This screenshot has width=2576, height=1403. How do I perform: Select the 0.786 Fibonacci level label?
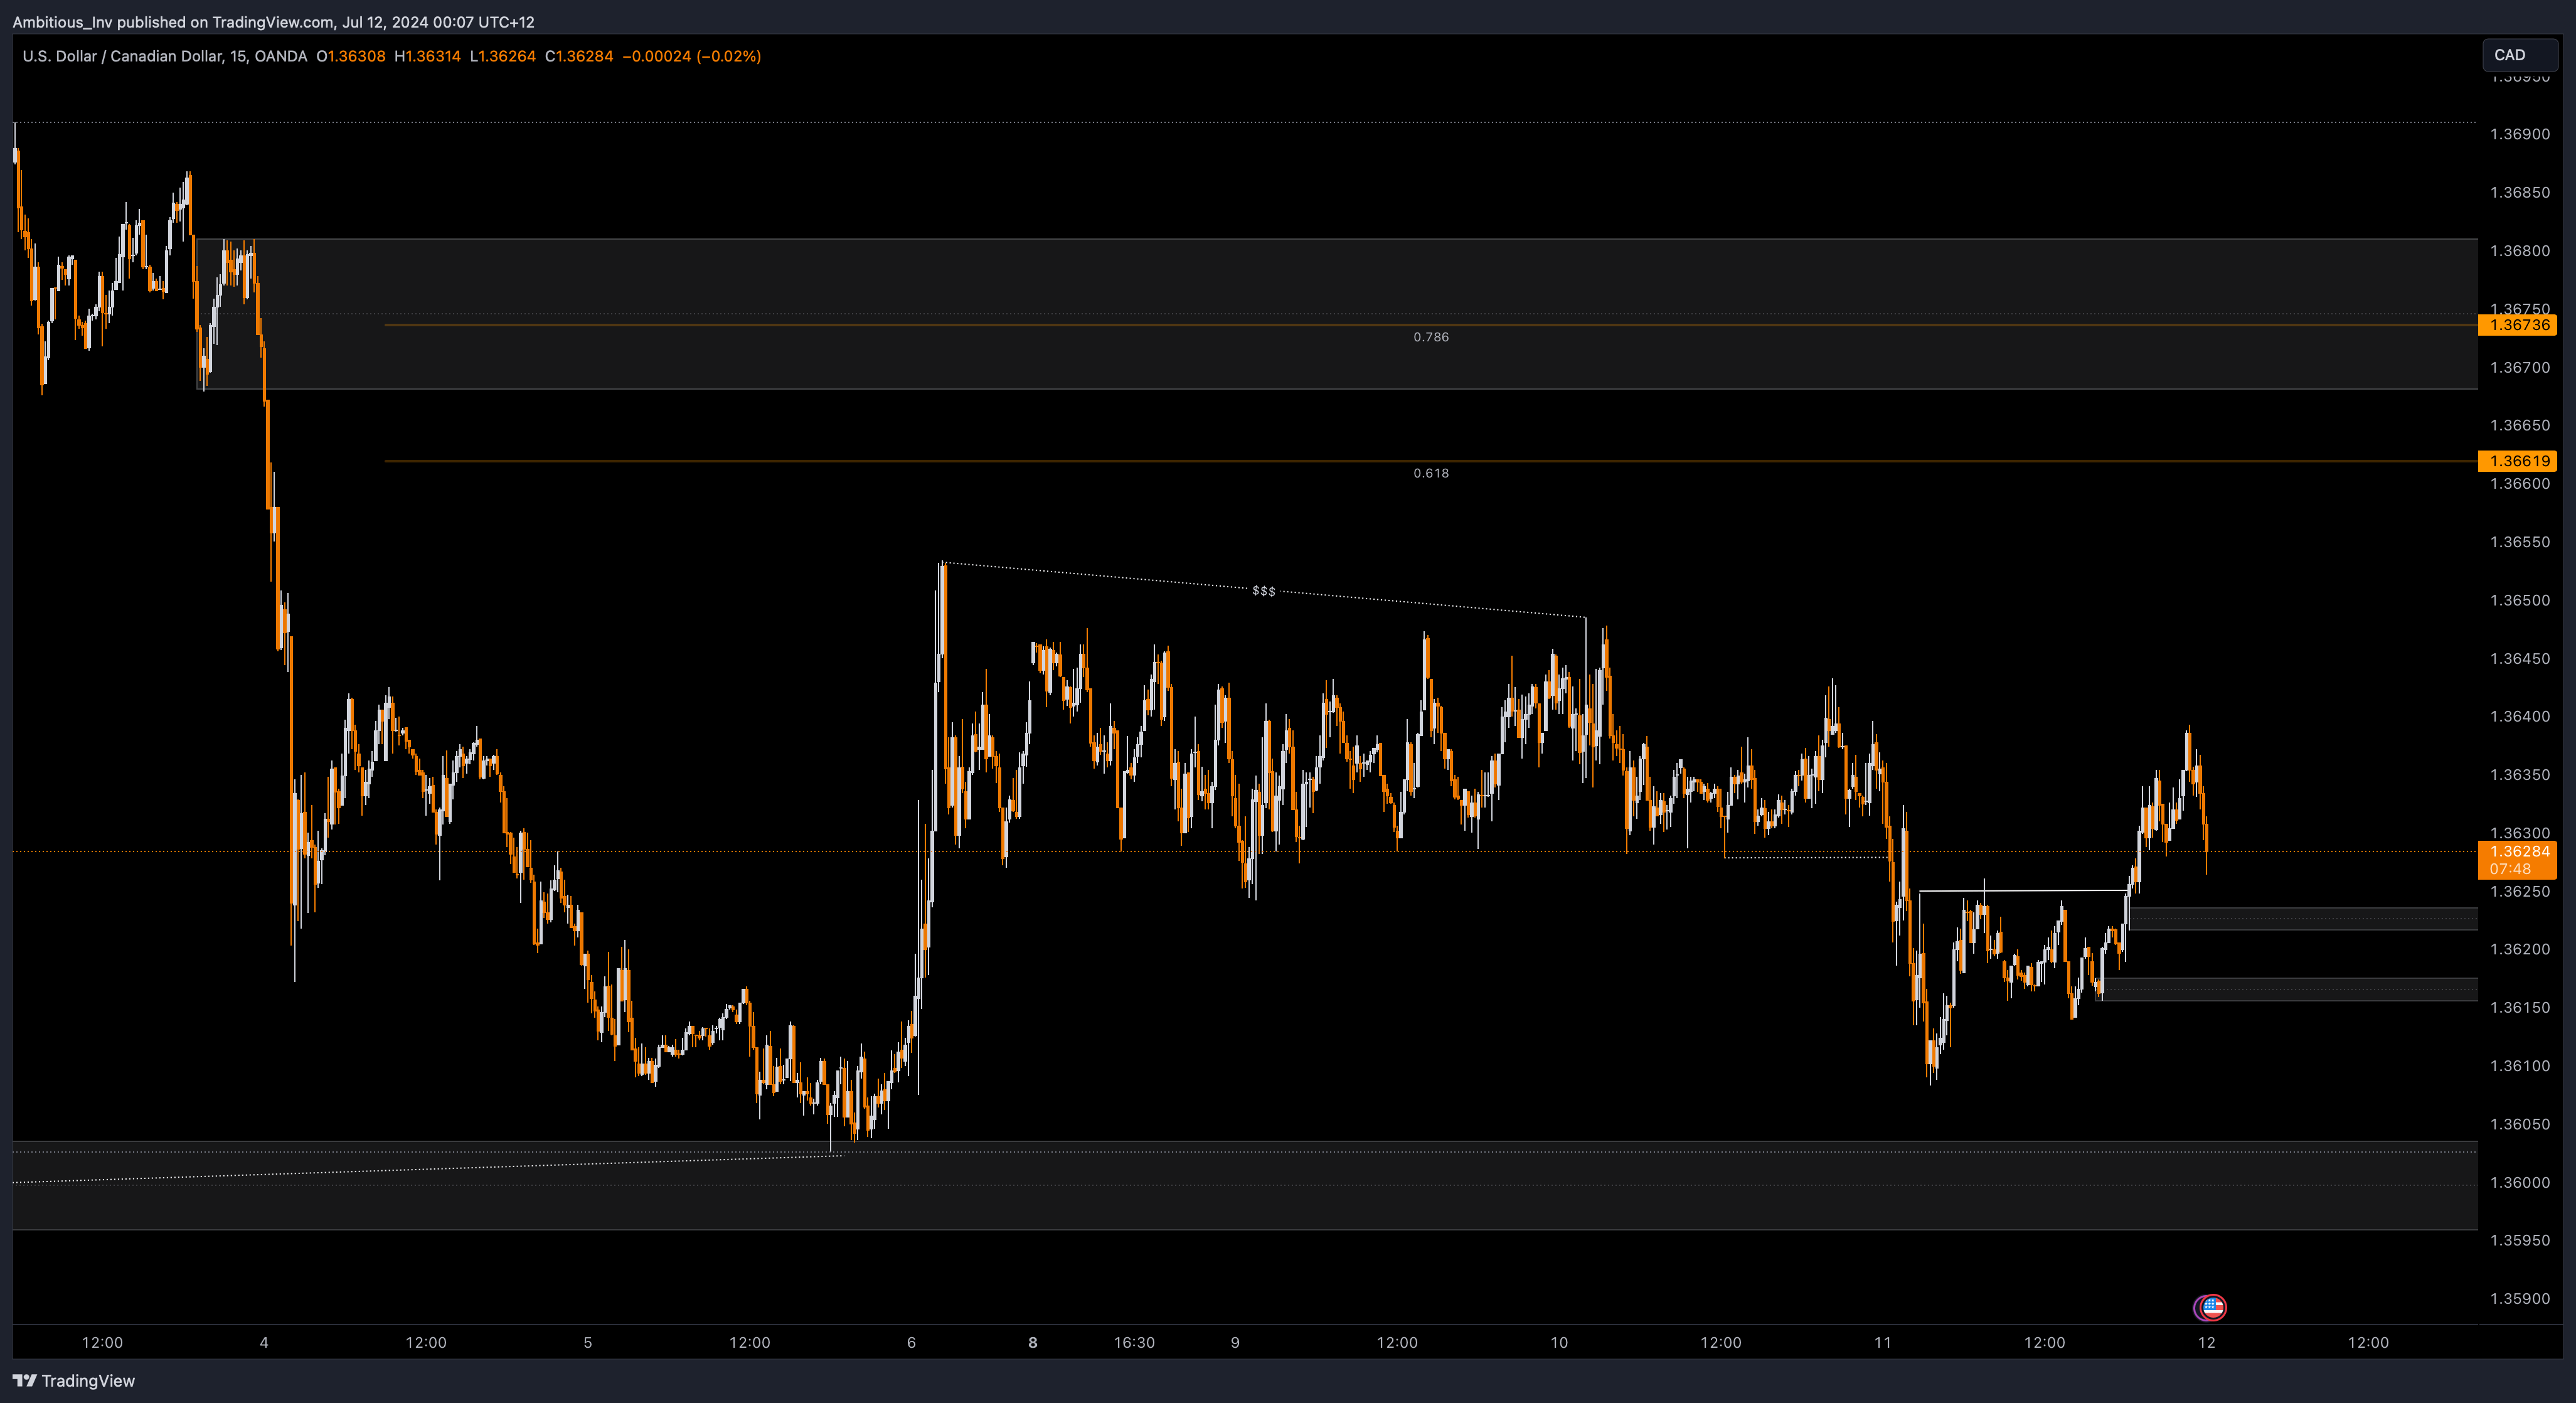(1431, 337)
